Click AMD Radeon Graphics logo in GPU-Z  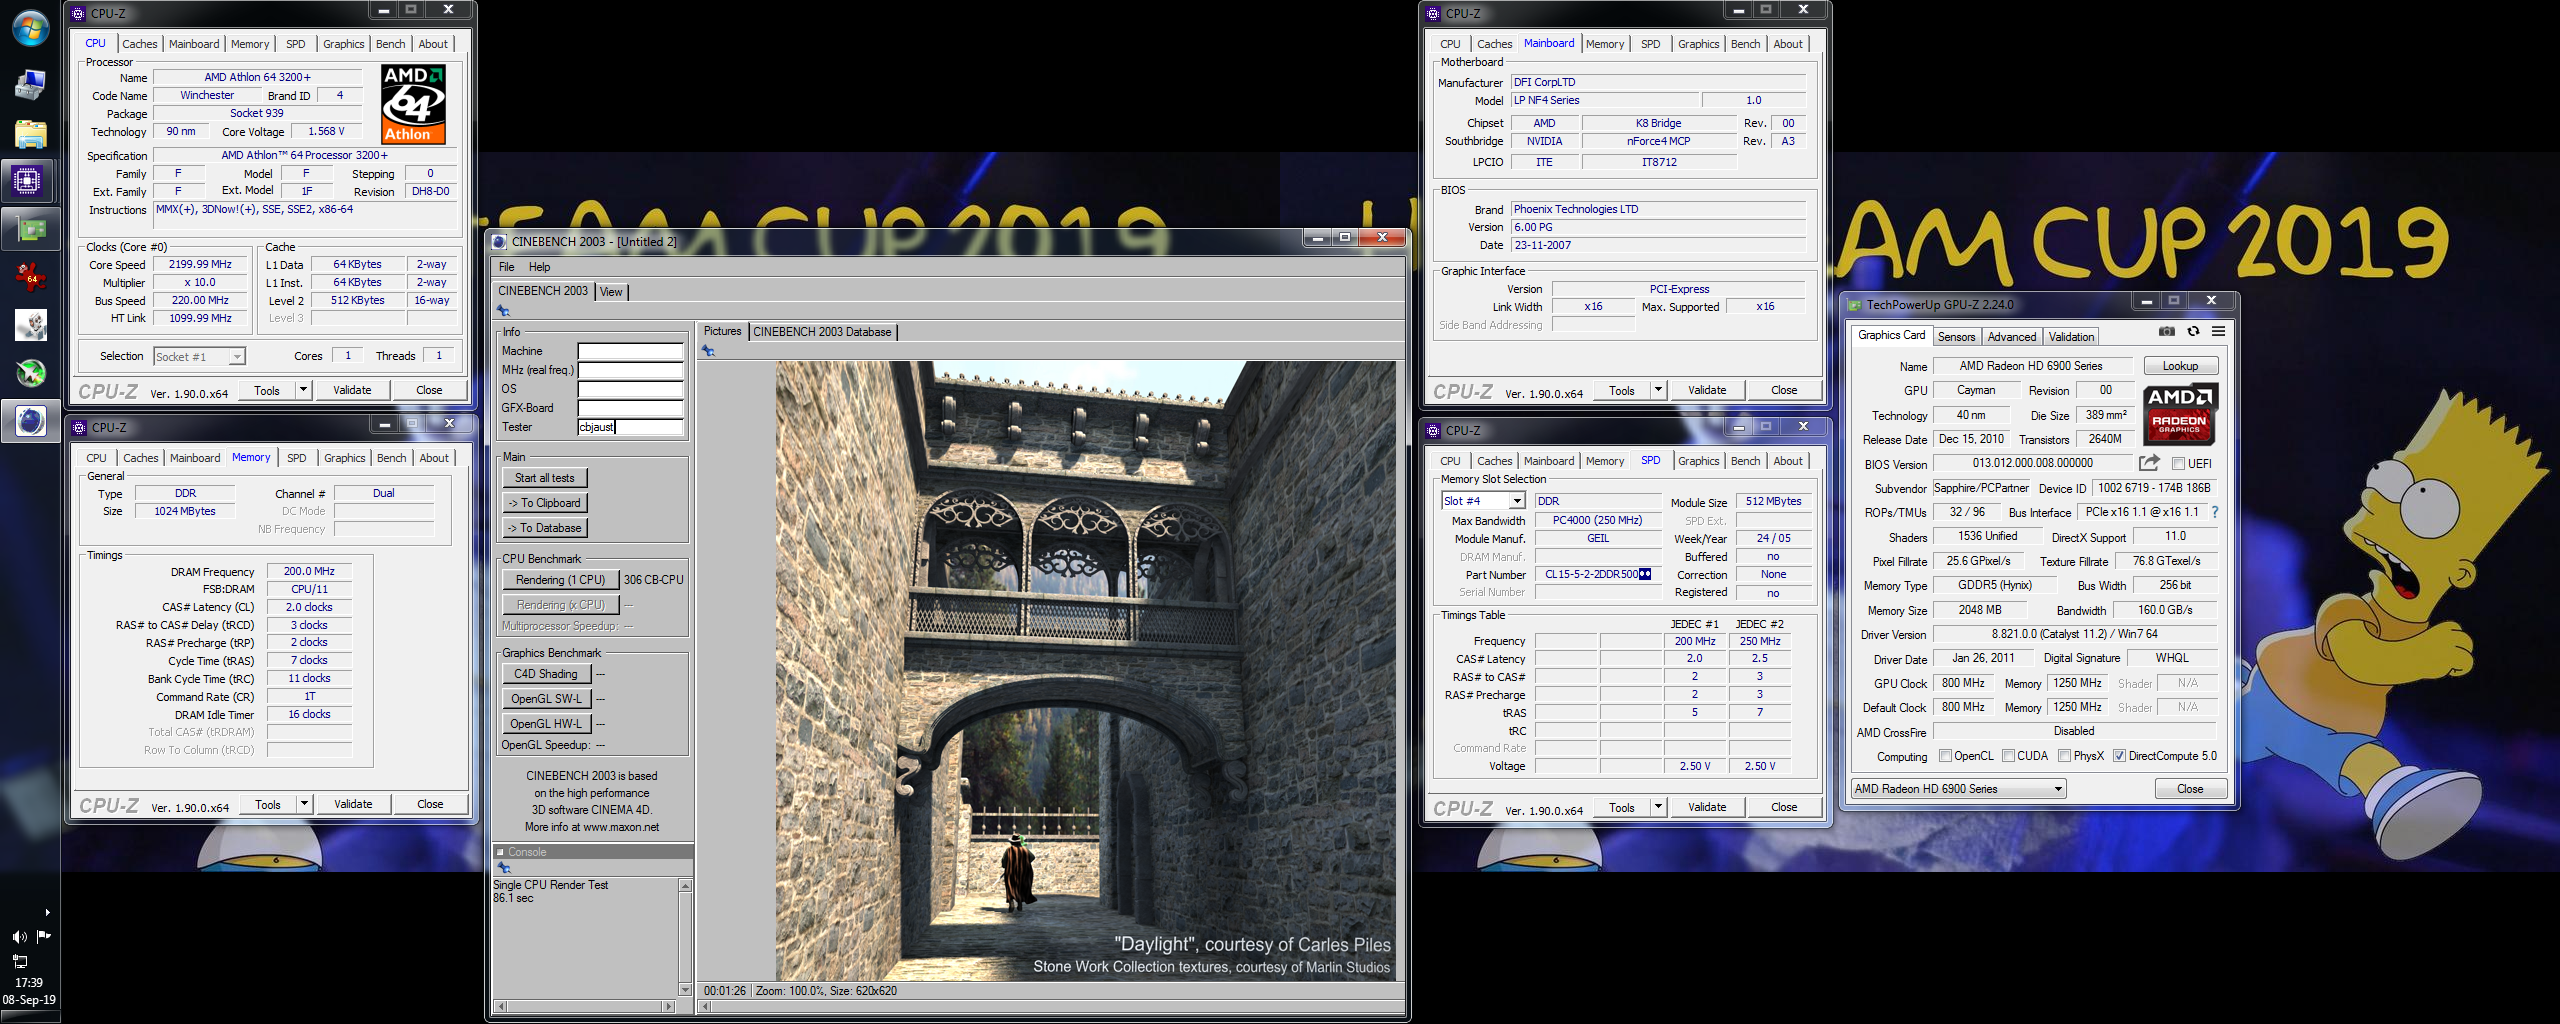[2180, 413]
